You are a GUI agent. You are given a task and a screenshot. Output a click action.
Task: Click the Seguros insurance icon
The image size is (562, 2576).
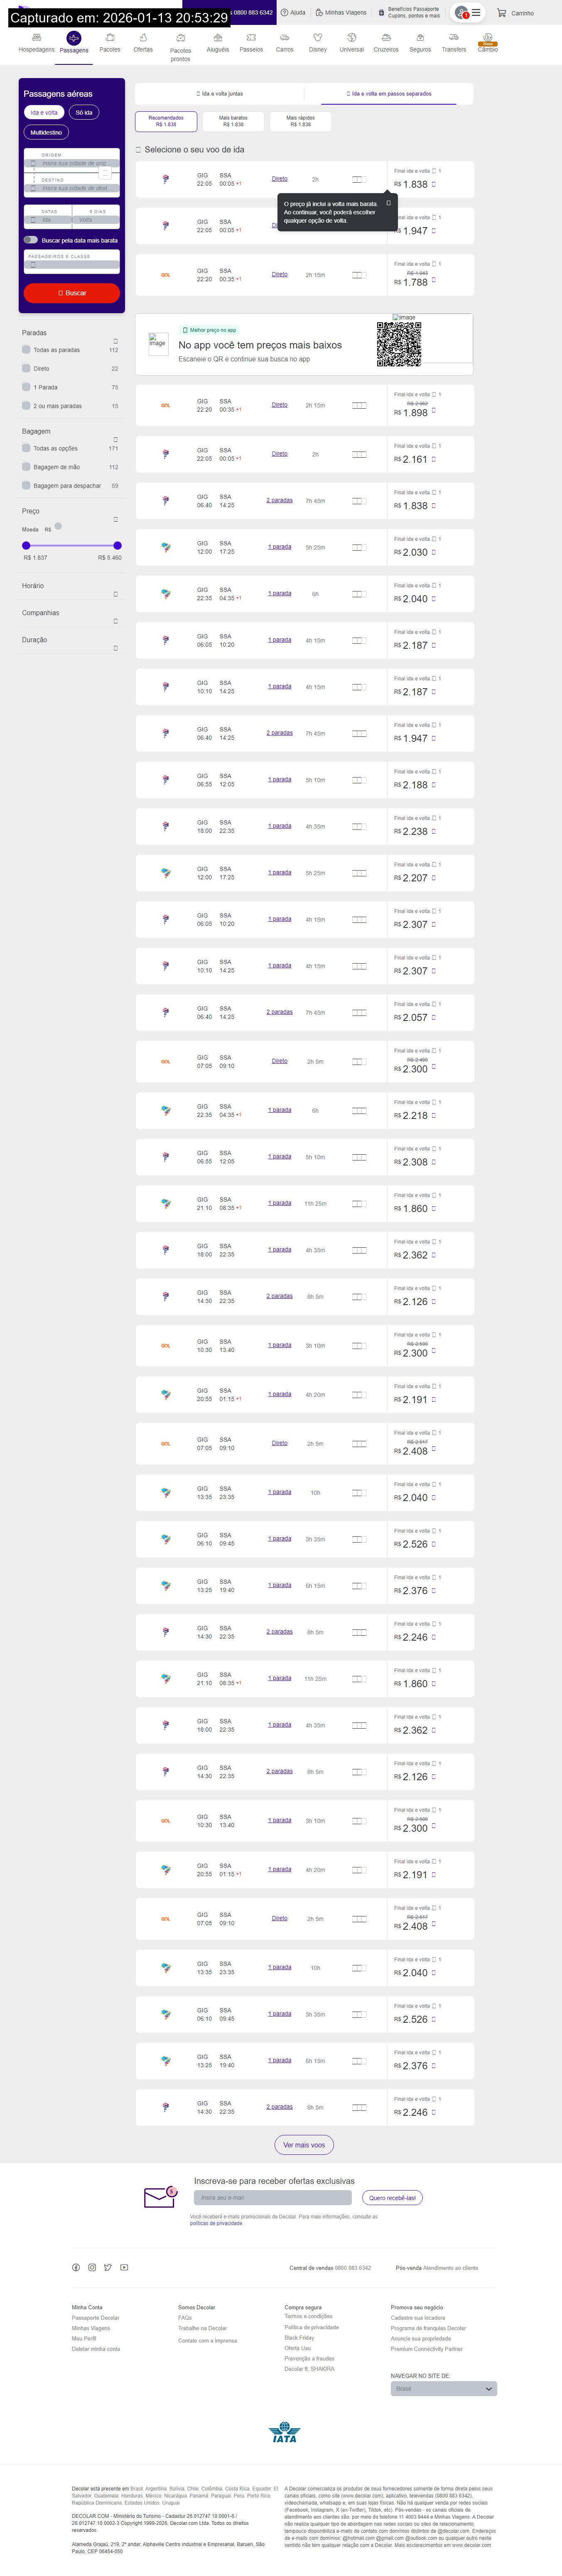pos(420,38)
